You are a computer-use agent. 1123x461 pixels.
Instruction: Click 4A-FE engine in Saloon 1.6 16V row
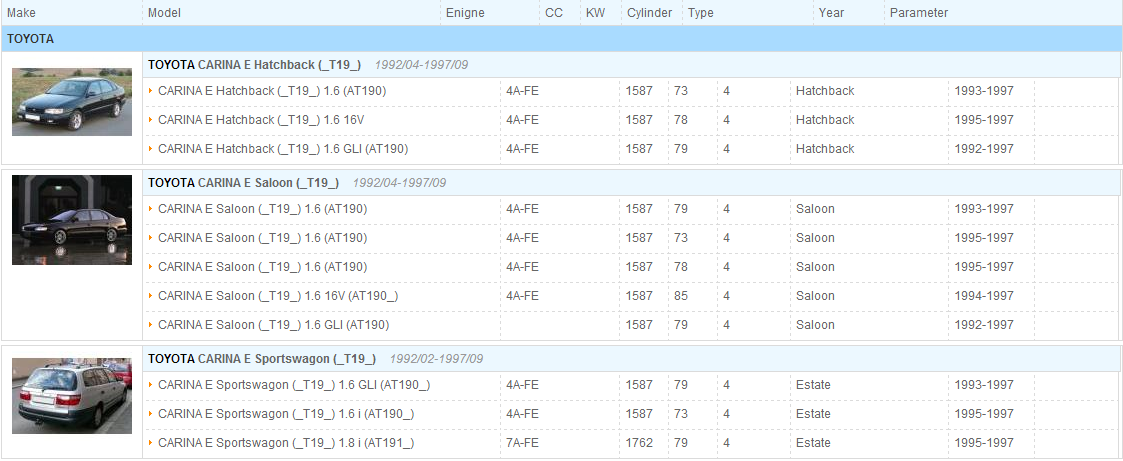point(522,296)
